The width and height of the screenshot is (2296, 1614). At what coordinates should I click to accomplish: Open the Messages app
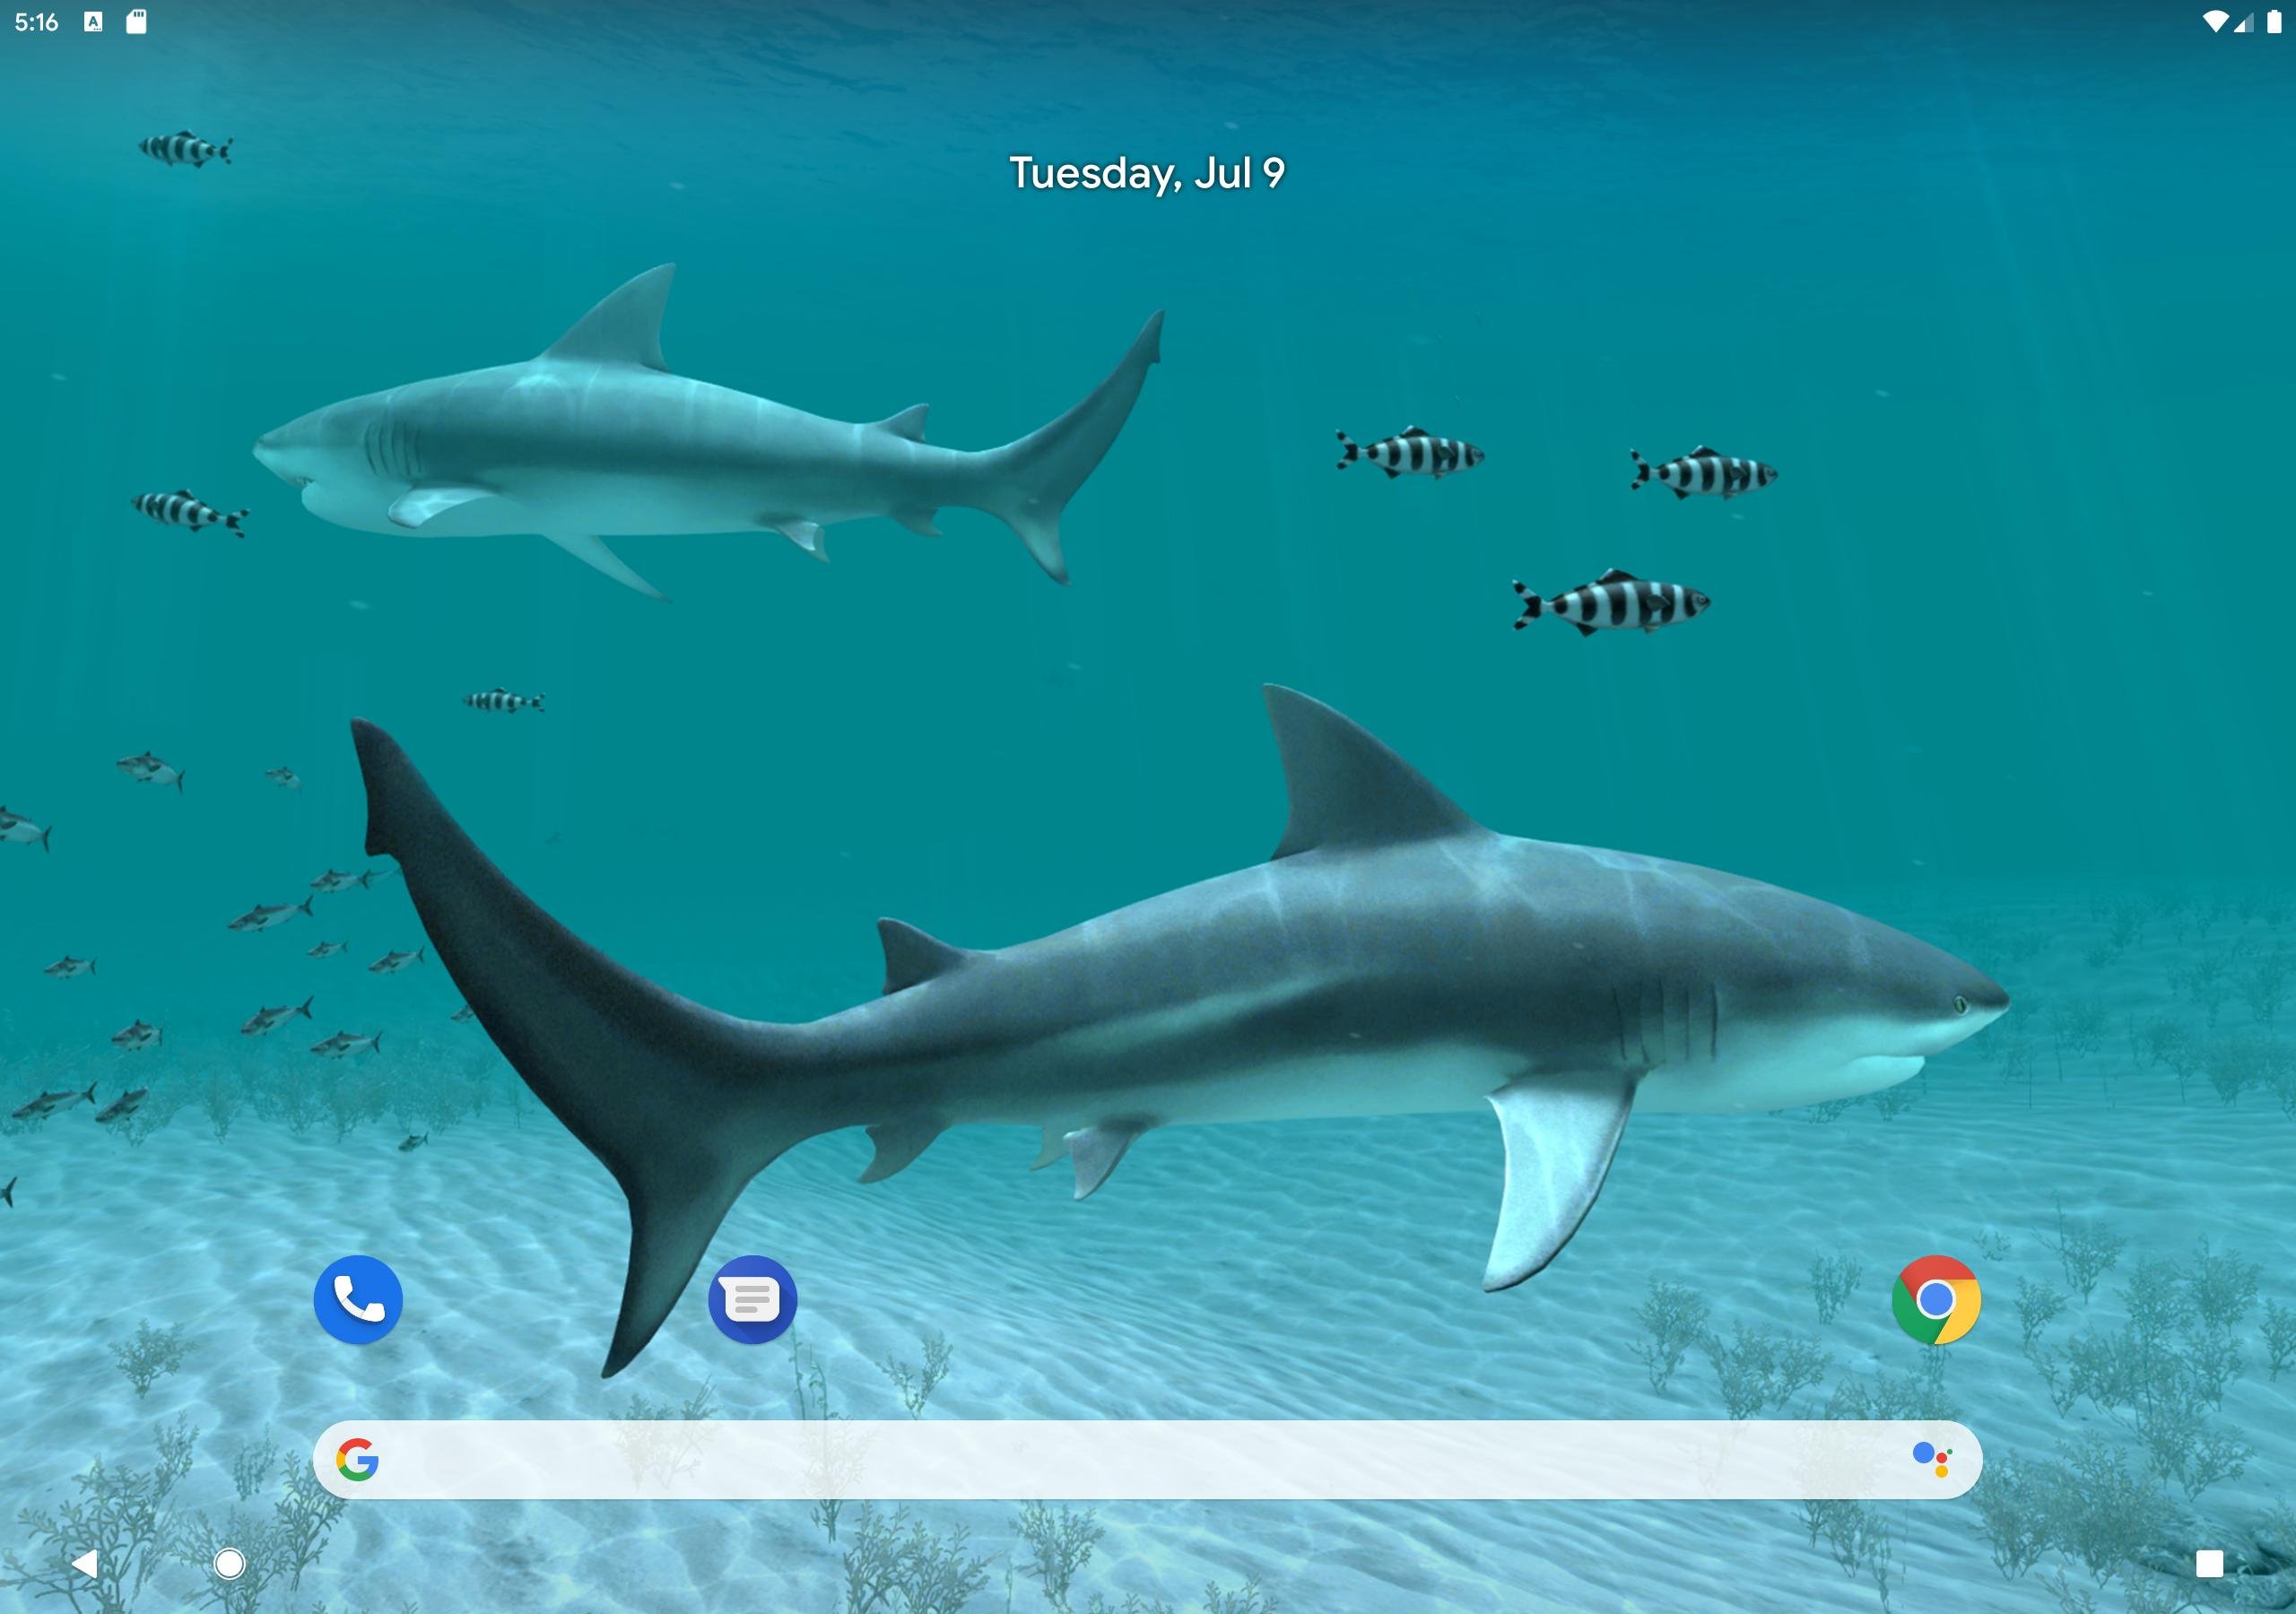pos(752,1299)
